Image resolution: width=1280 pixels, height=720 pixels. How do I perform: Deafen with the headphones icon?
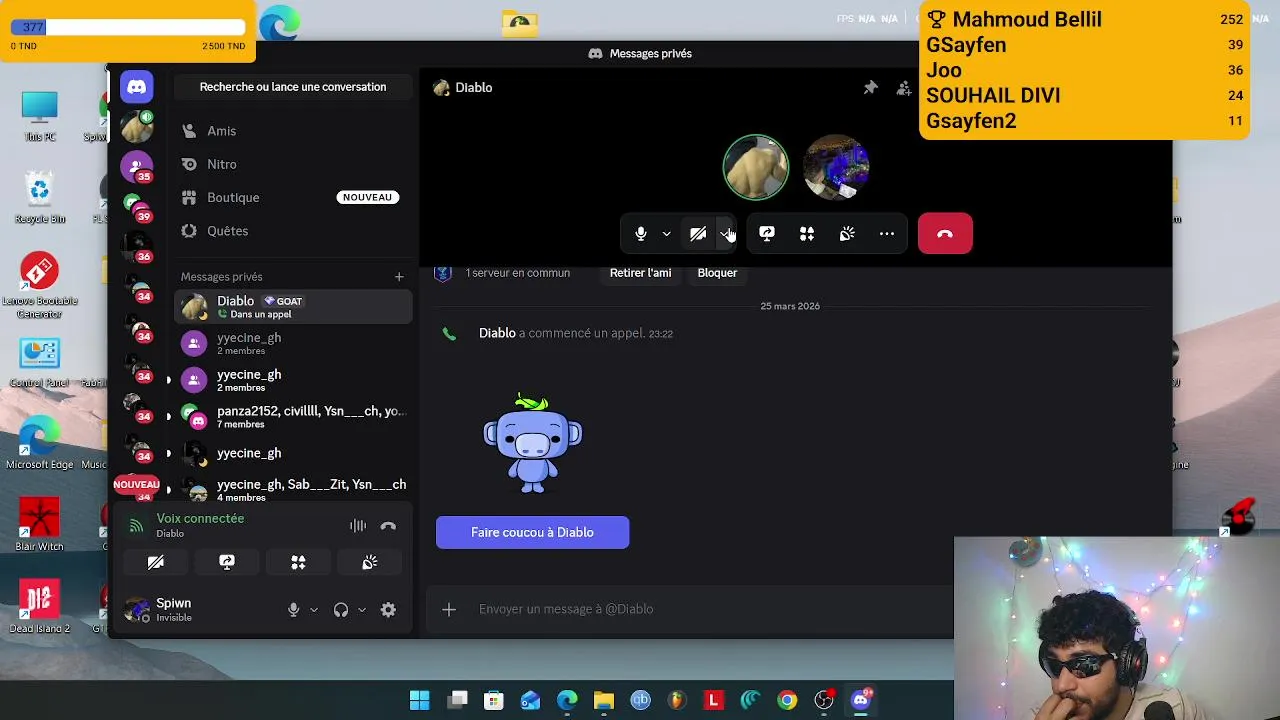pos(341,610)
